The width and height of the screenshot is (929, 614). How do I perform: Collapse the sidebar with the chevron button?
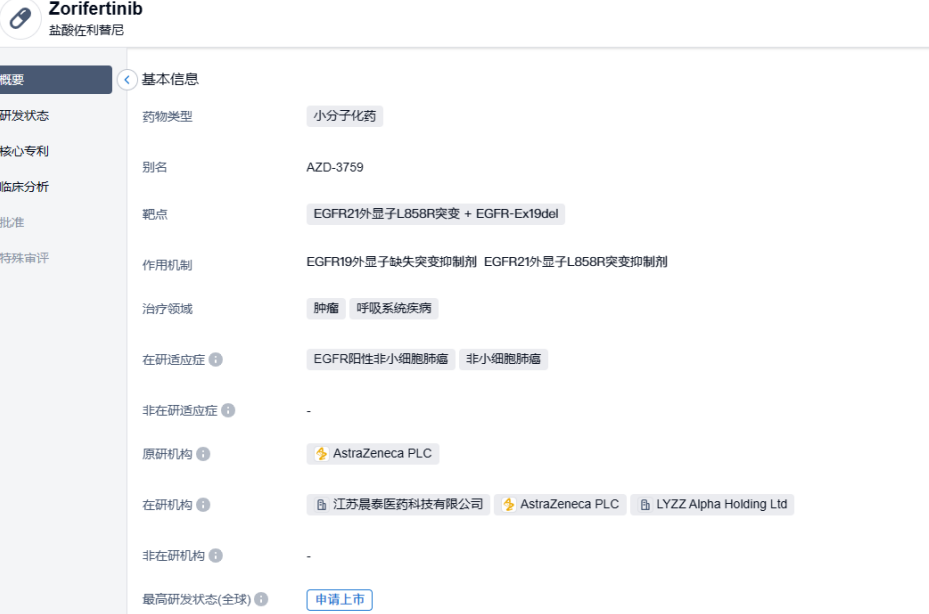pos(127,80)
